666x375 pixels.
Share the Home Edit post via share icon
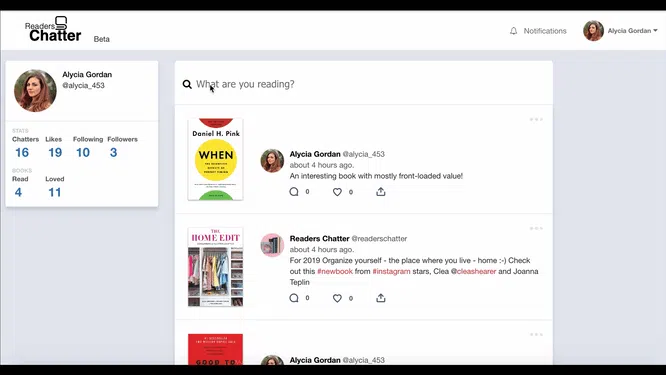[381, 298]
